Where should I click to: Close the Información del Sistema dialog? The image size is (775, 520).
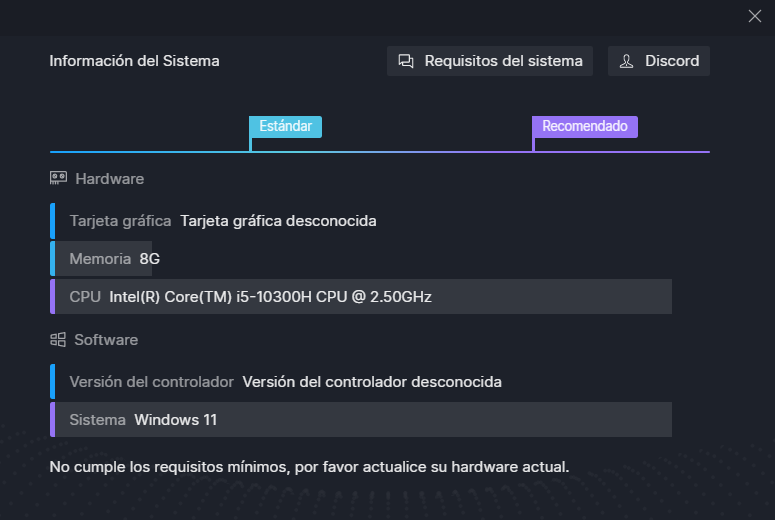click(754, 16)
